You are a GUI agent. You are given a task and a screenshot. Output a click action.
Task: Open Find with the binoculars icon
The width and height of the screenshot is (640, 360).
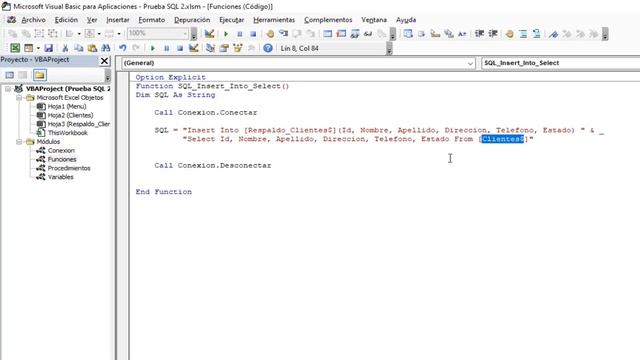106,48
